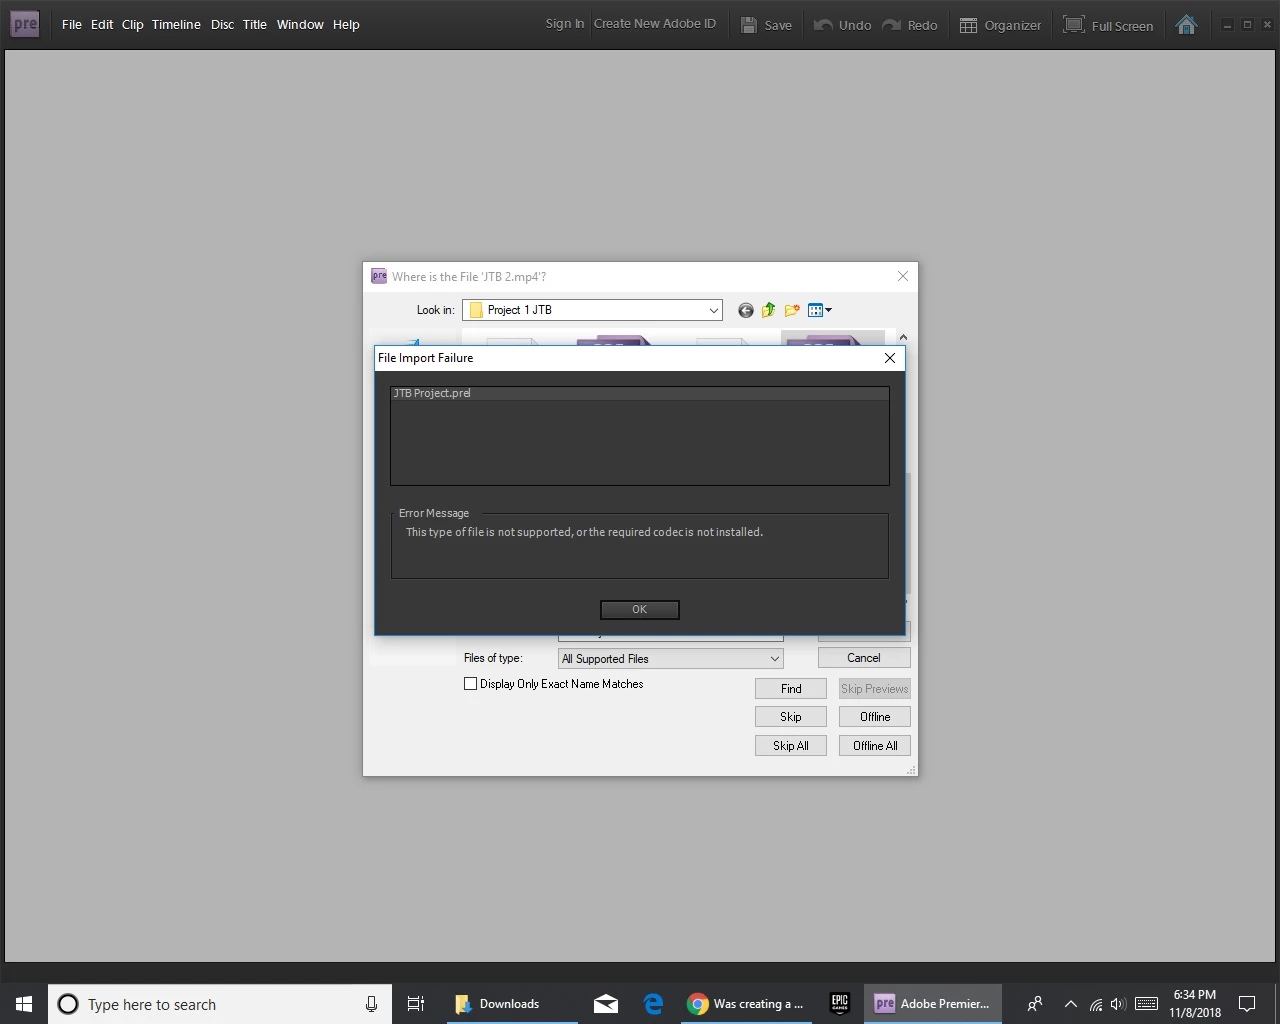Click Create New Adobe ID link

click(x=655, y=24)
